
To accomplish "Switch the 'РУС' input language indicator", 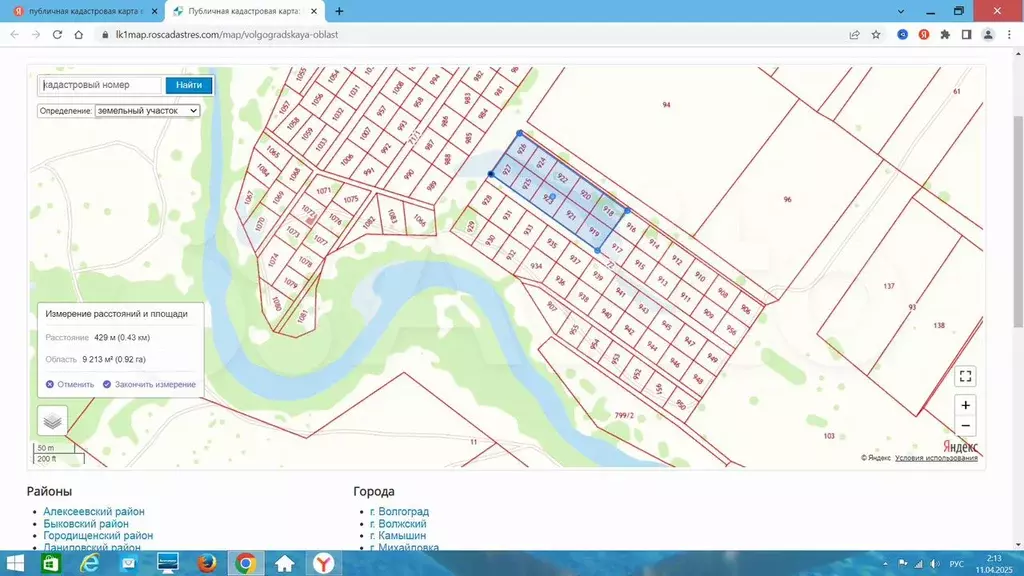I will click(x=957, y=564).
